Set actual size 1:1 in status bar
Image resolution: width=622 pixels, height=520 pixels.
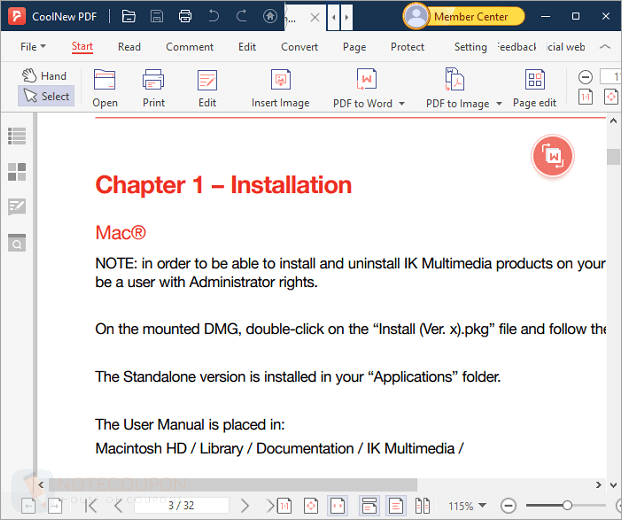pos(284,506)
